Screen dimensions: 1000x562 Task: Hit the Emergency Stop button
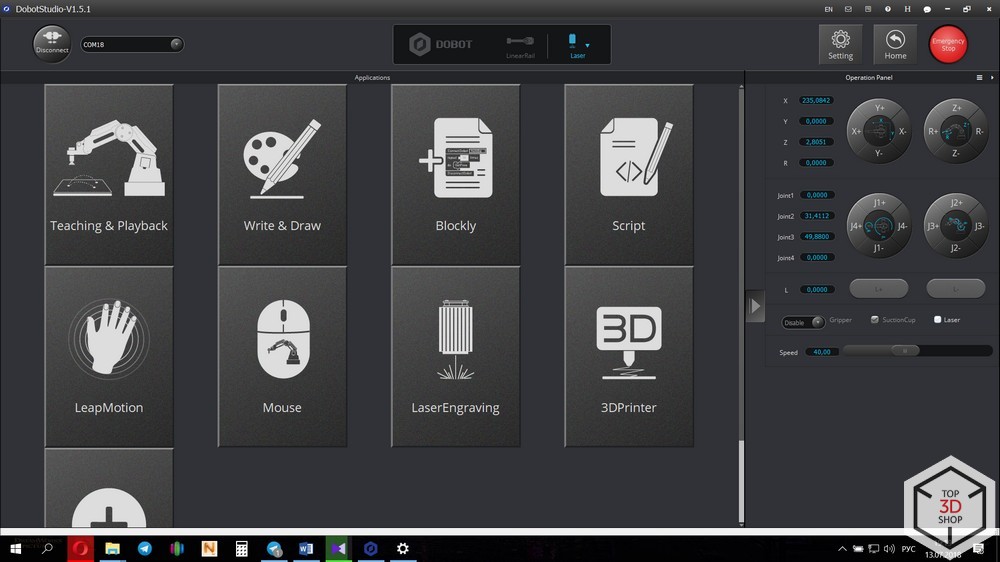click(948, 44)
